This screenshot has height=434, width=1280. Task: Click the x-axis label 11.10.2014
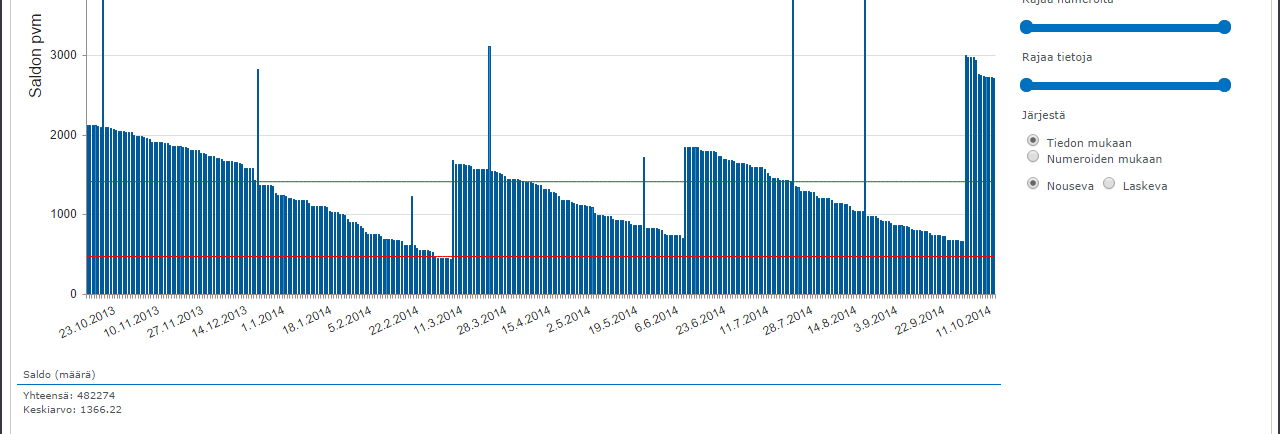965,324
